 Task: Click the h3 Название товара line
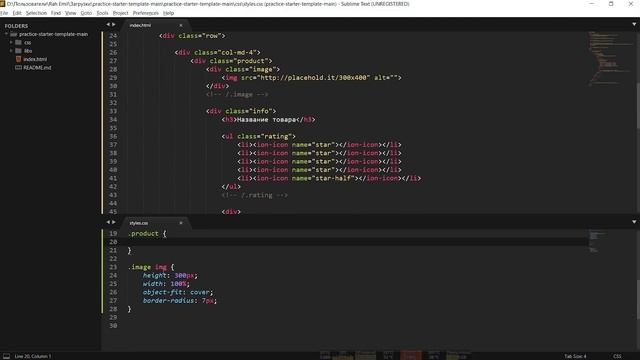[x=268, y=120]
